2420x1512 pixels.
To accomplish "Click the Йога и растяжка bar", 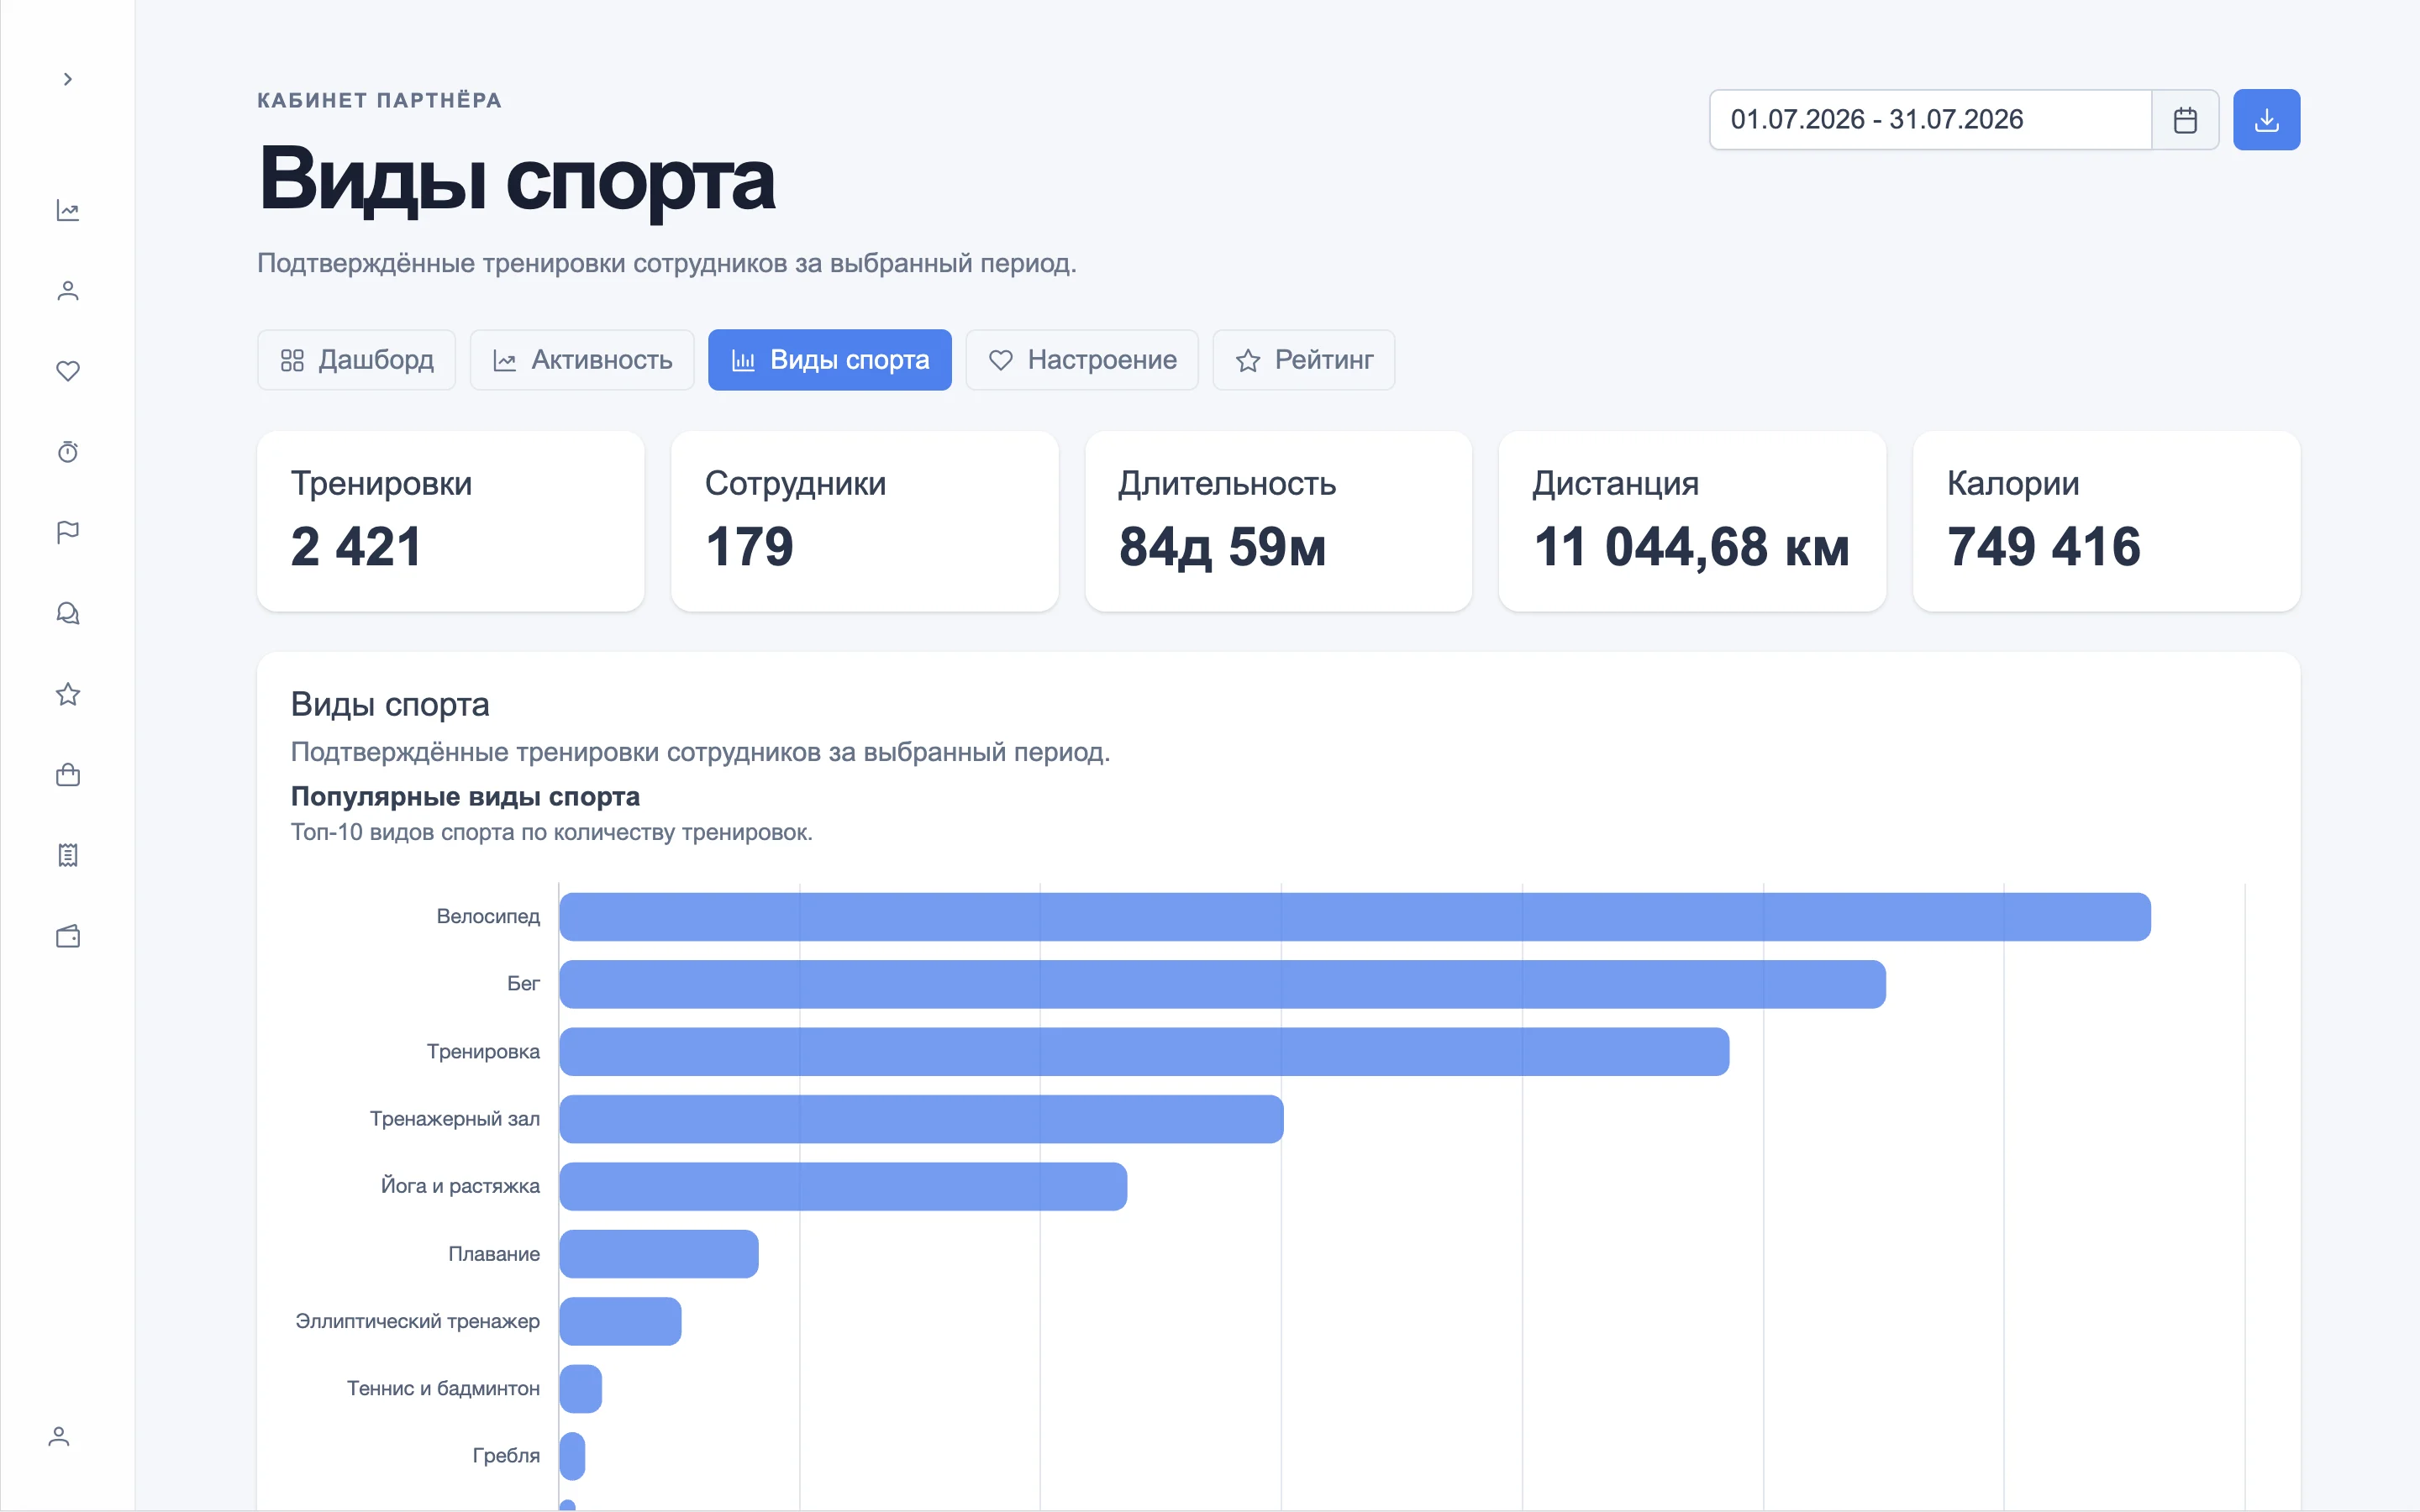I will point(843,1186).
